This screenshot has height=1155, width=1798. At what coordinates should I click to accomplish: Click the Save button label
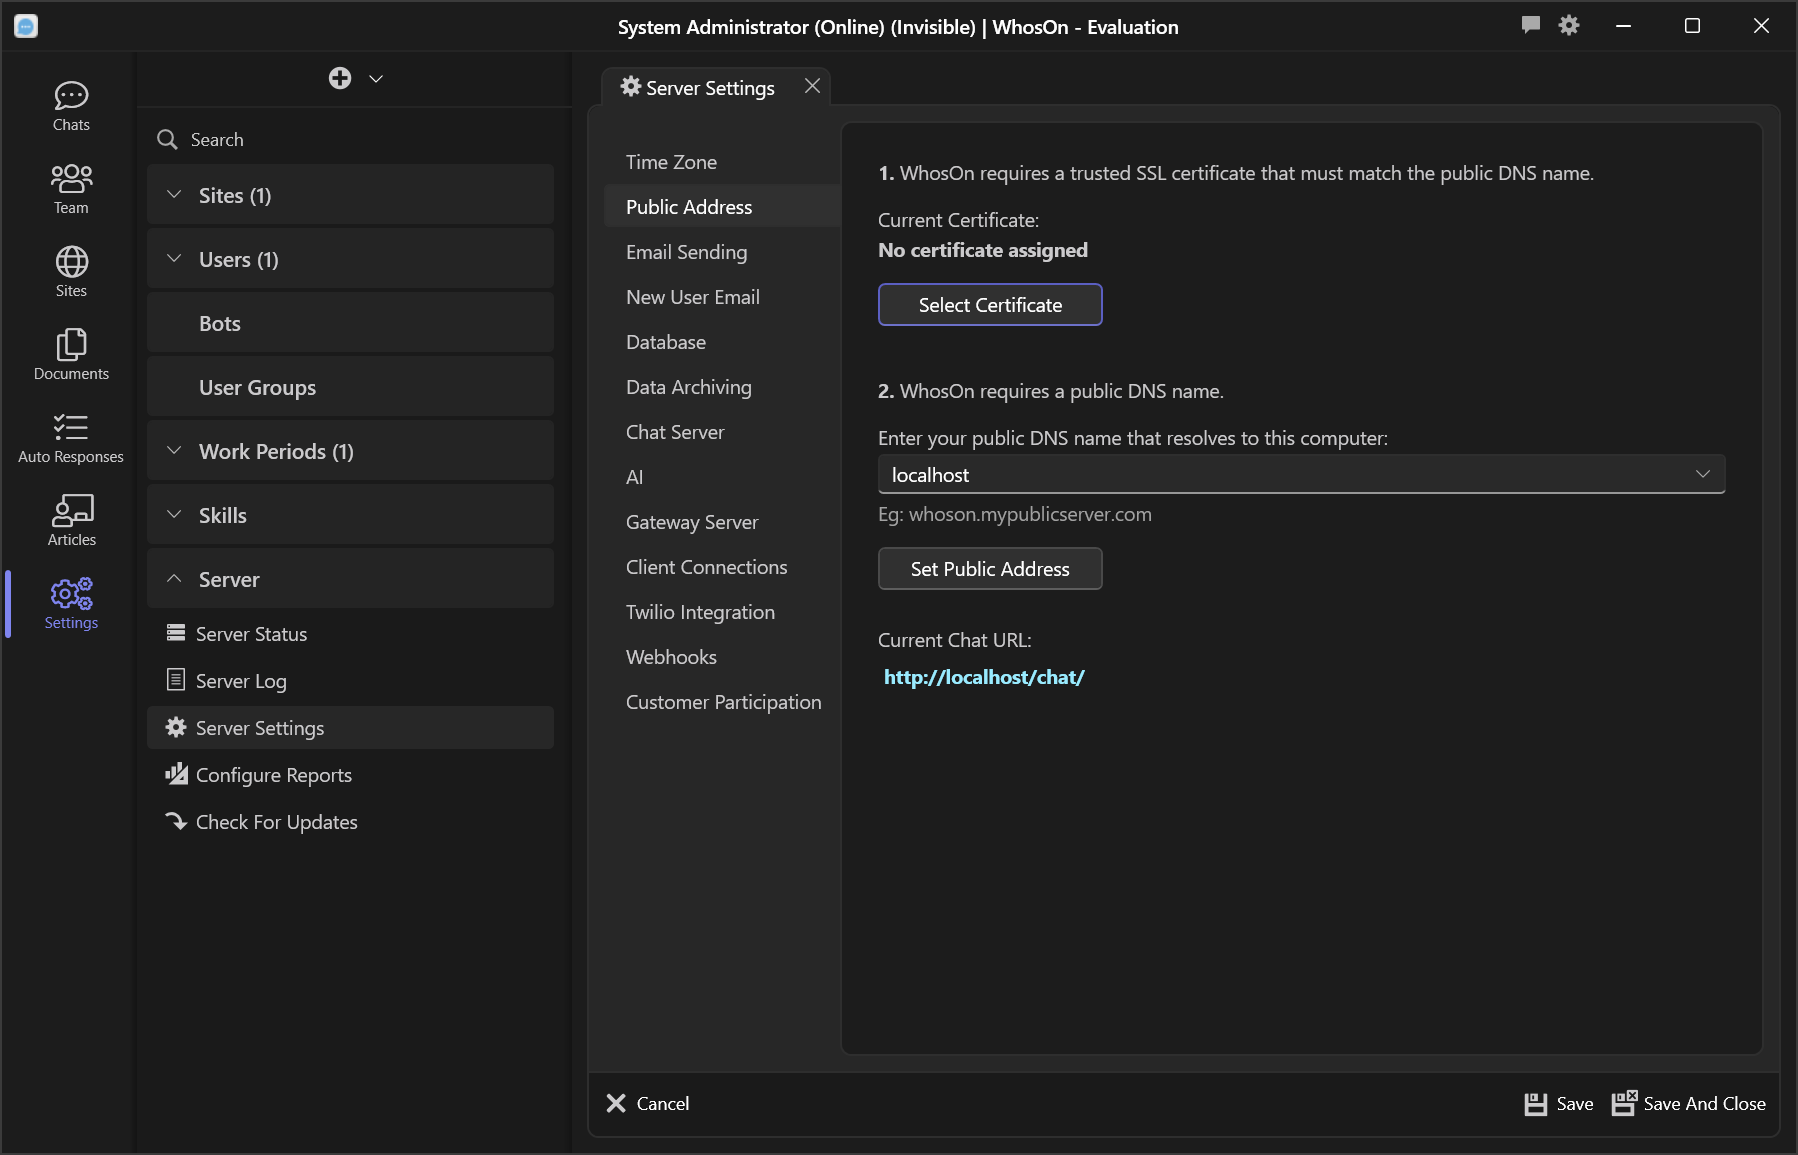click(x=1575, y=1104)
